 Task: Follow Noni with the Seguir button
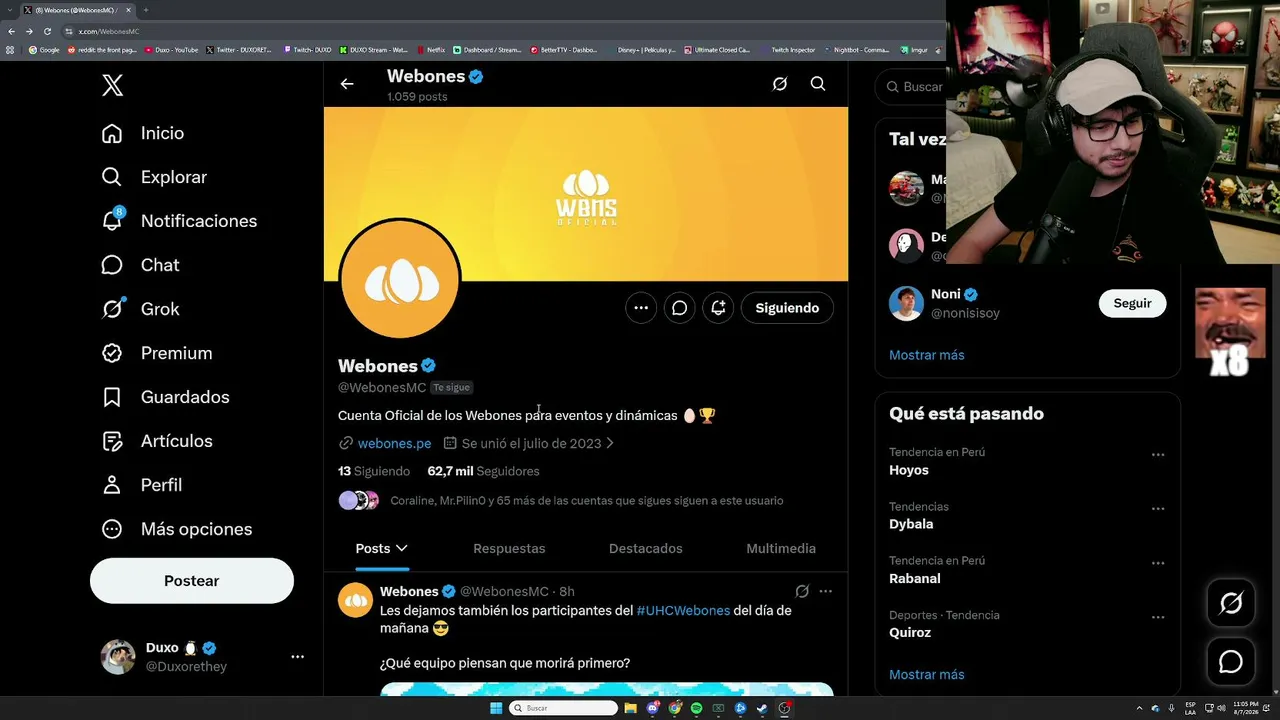[1132, 303]
